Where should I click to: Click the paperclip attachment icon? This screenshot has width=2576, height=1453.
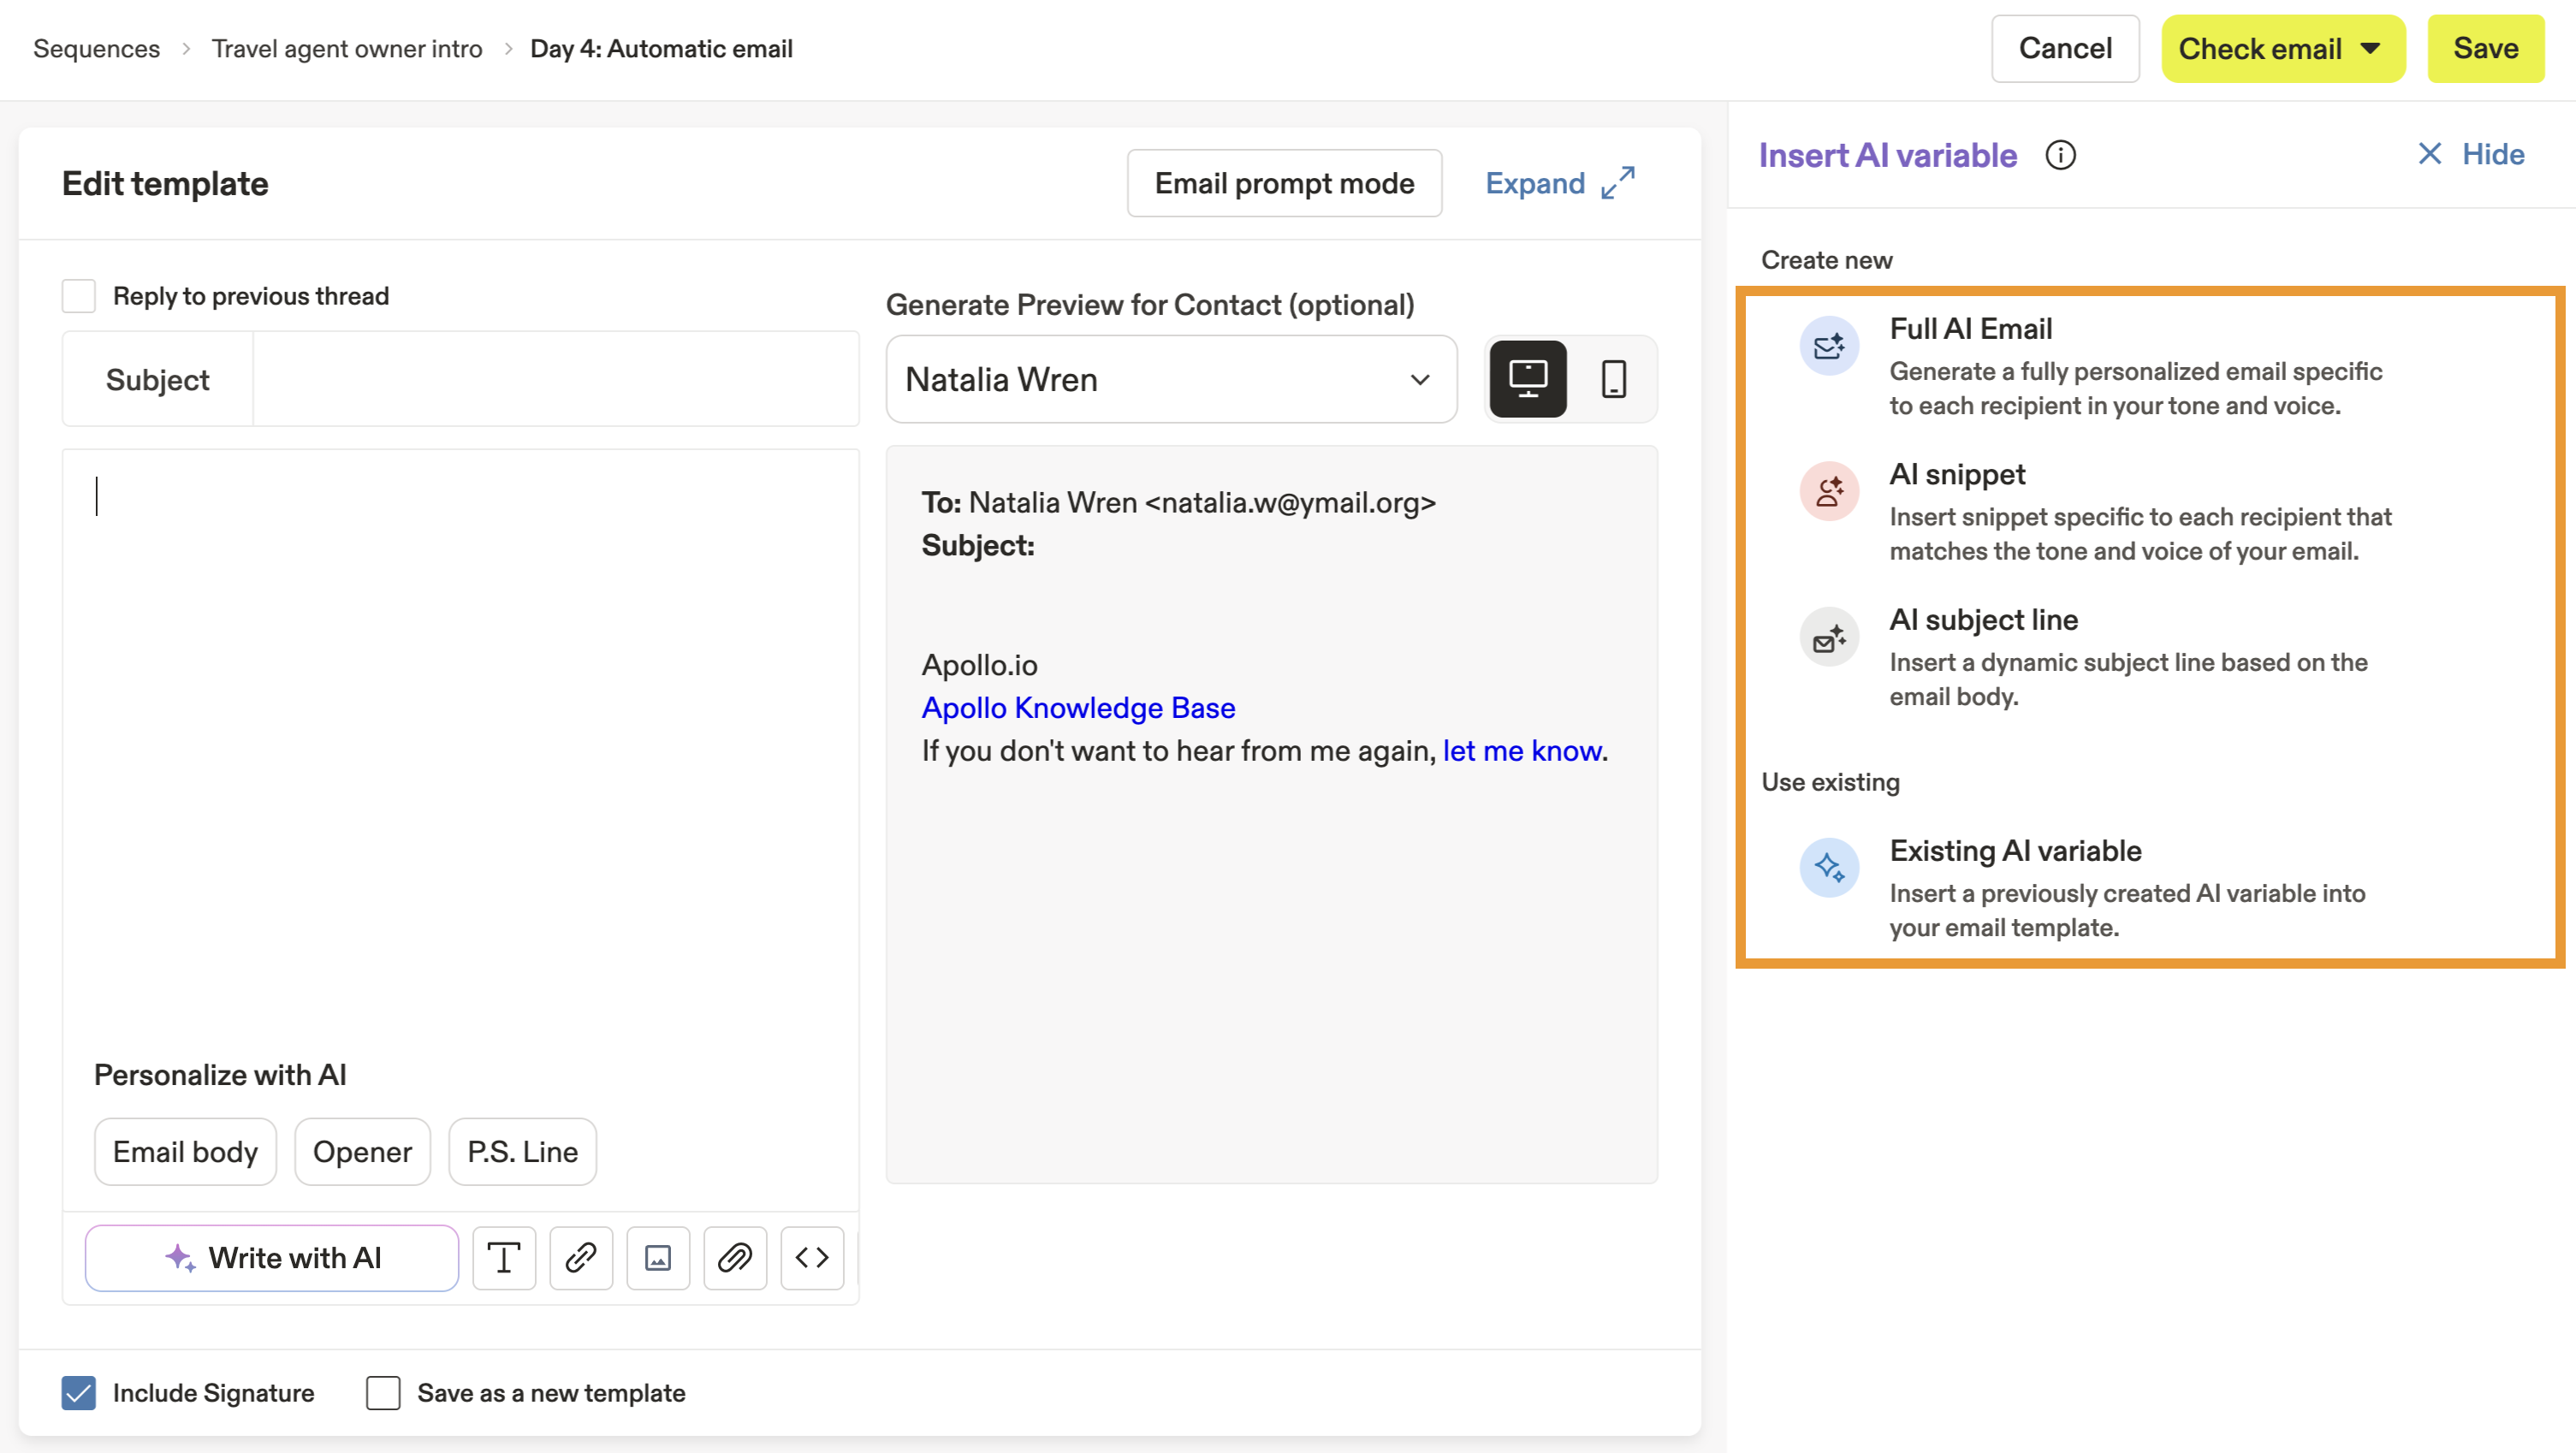[x=735, y=1258]
